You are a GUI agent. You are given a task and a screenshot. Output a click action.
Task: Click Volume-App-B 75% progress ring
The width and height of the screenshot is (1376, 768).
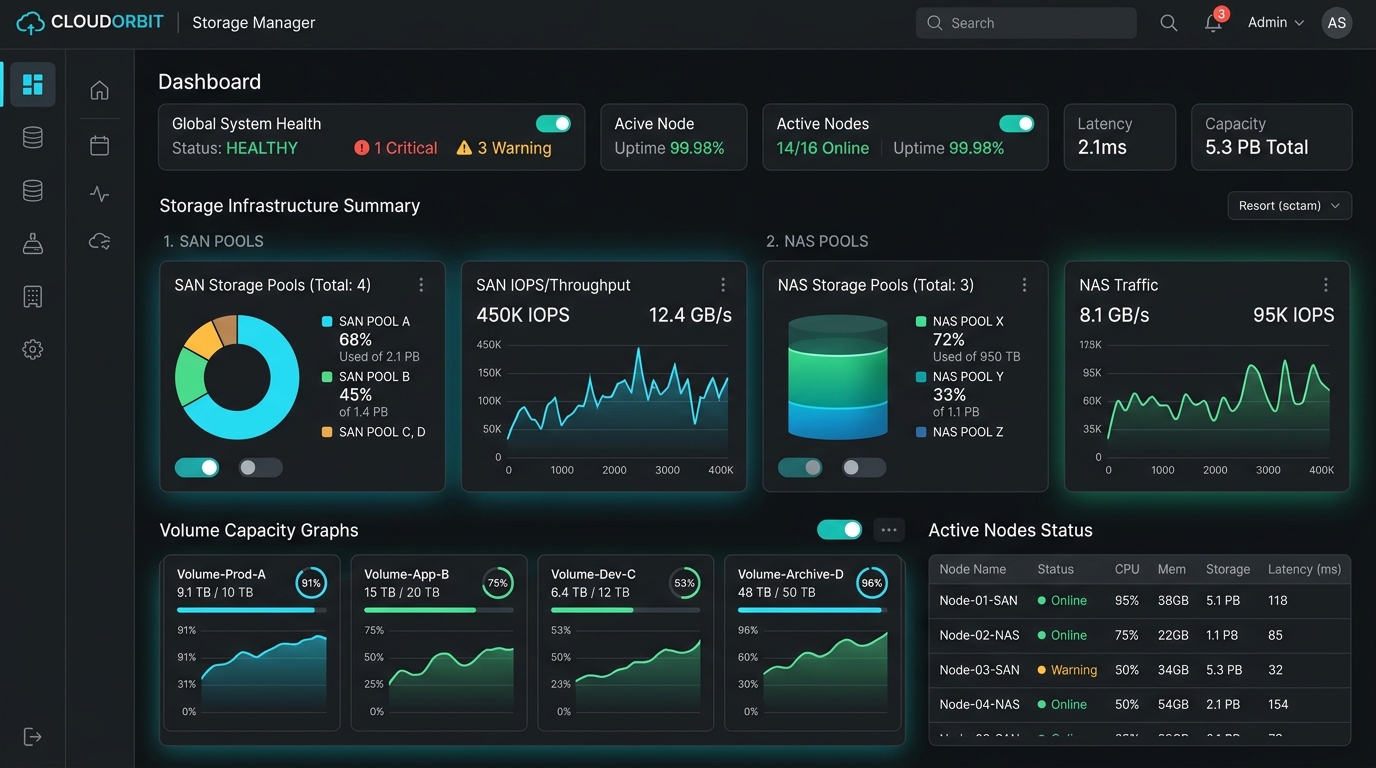[498, 583]
